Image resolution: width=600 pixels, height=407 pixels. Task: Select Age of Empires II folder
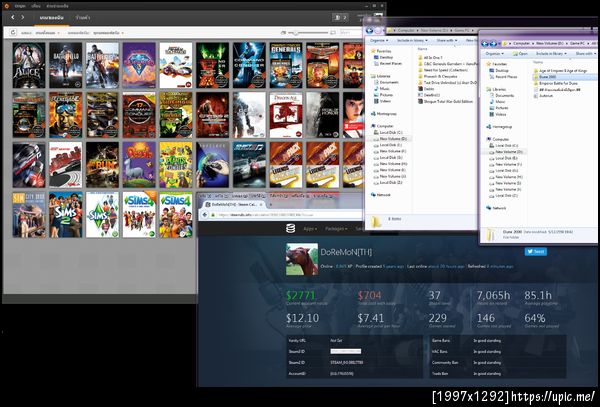560,71
